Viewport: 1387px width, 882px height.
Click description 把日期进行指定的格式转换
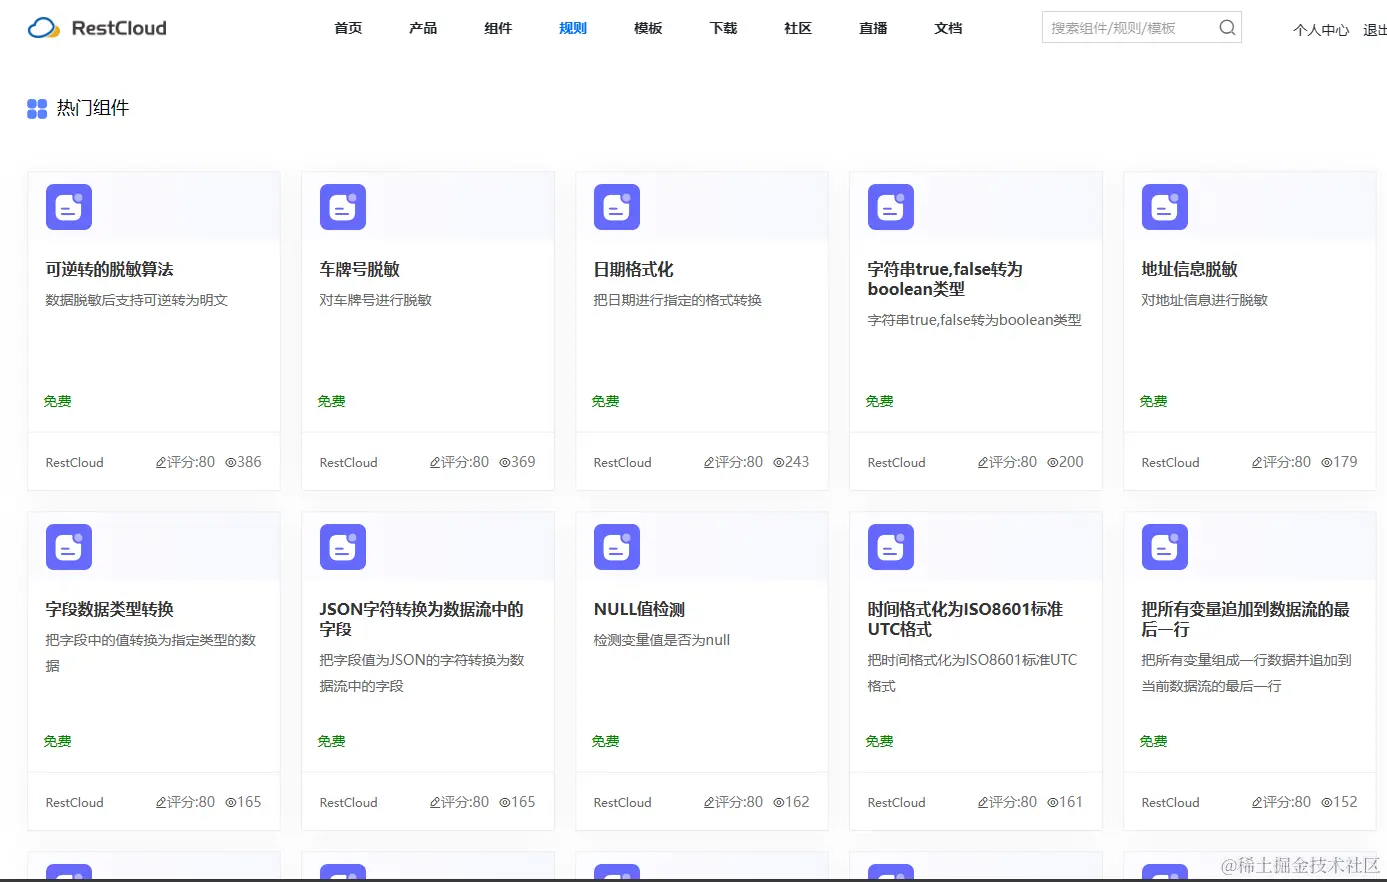pos(677,300)
